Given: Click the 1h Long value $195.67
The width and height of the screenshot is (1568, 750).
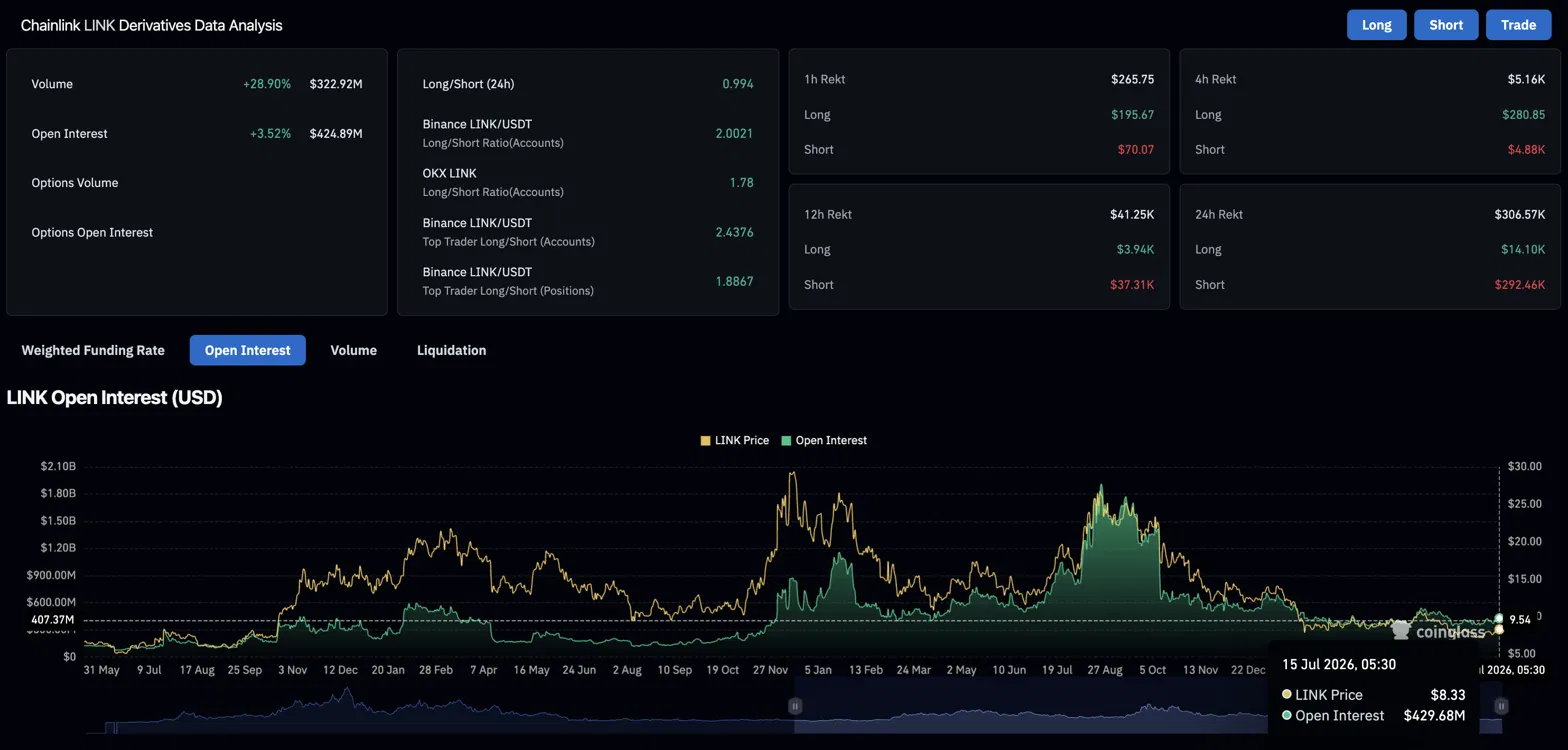Looking at the screenshot, I should coord(1132,114).
